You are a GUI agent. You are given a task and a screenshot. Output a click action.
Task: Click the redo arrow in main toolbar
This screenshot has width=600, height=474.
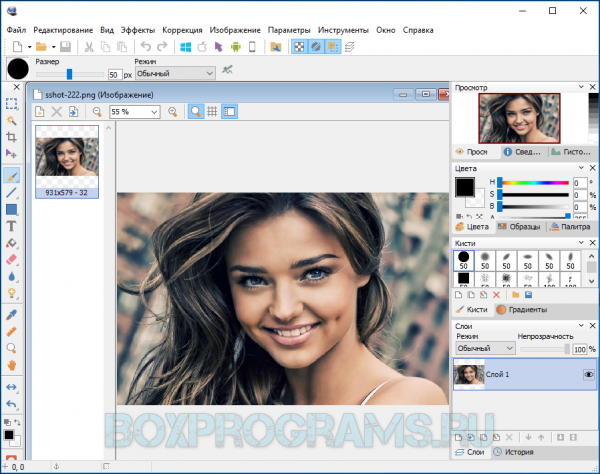(x=162, y=47)
